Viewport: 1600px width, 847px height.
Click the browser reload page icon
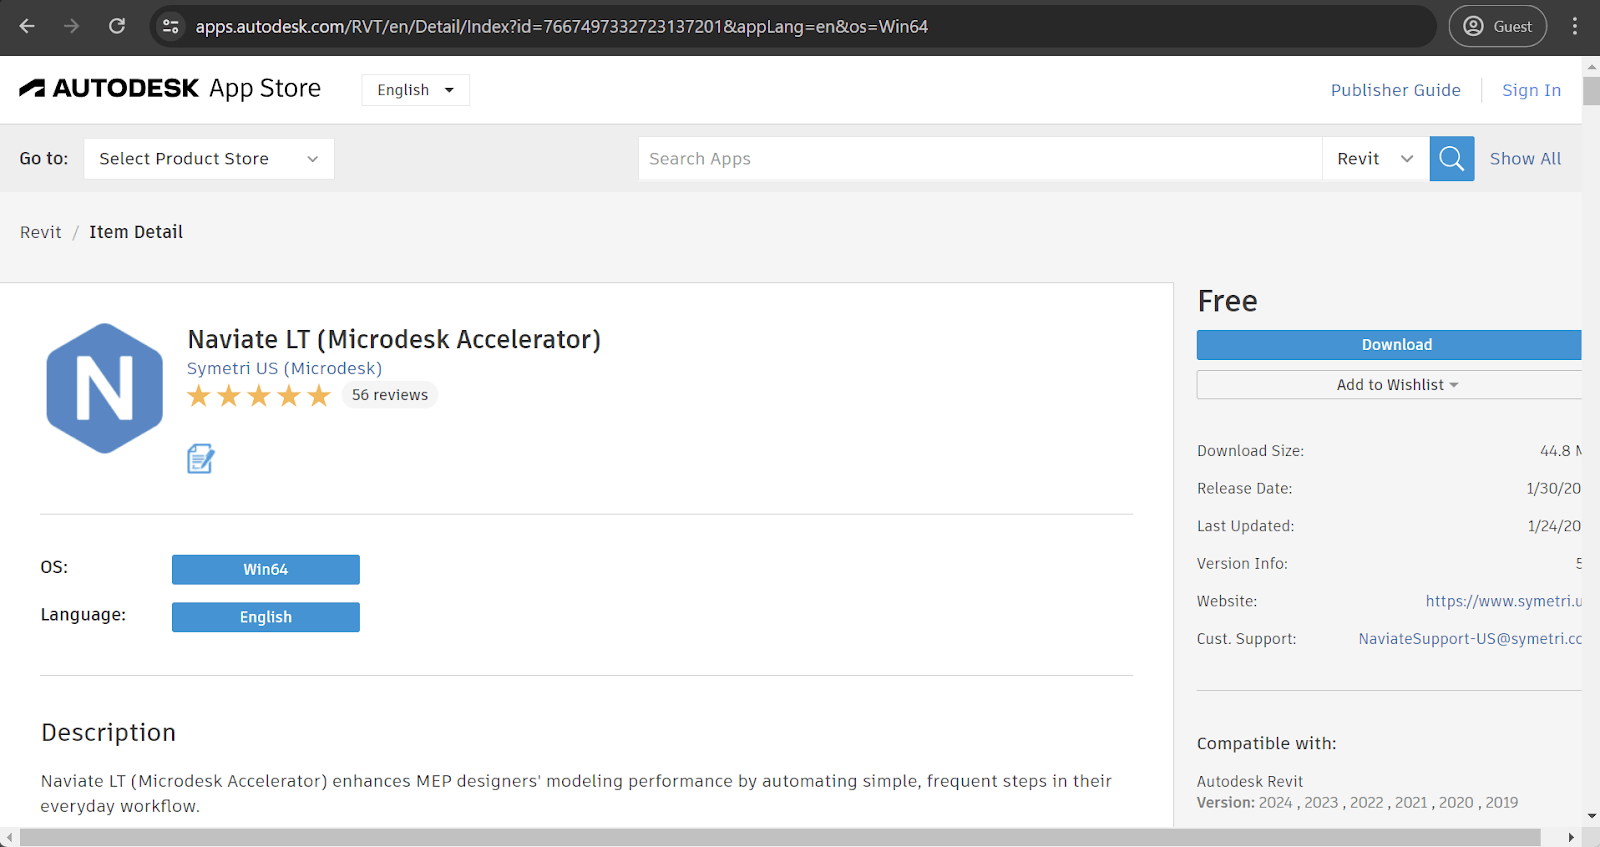pos(117,27)
